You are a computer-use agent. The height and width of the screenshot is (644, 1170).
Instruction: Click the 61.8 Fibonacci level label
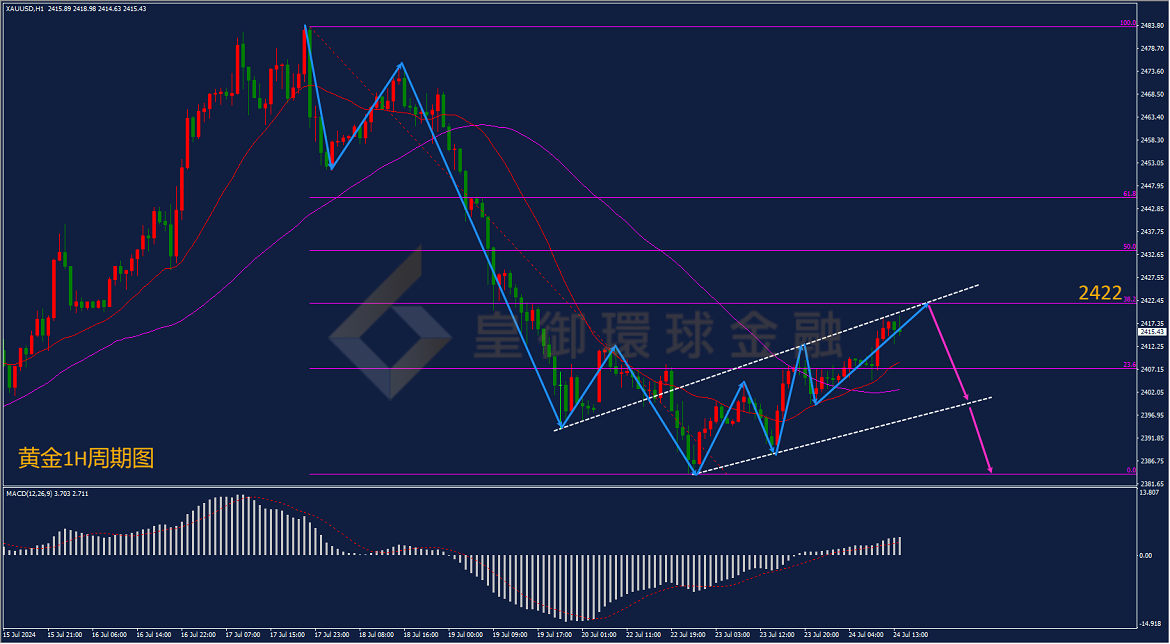pyautogui.click(x=1130, y=194)
